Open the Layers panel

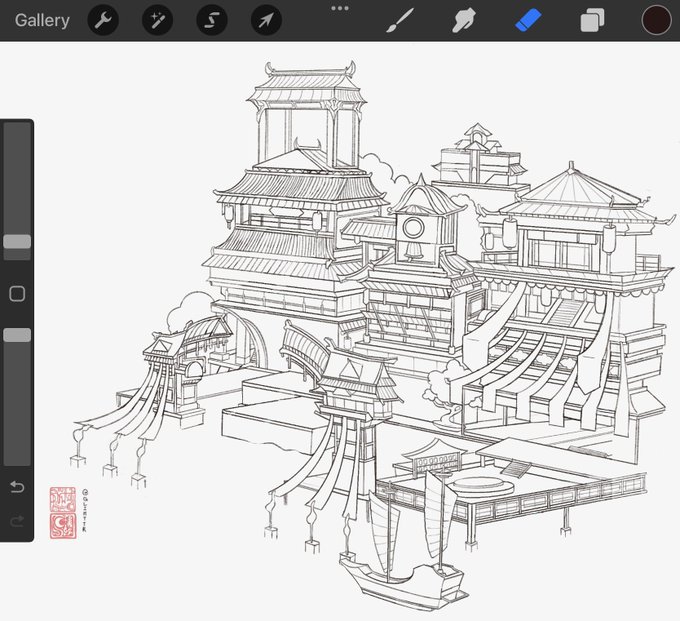[592, 21]
